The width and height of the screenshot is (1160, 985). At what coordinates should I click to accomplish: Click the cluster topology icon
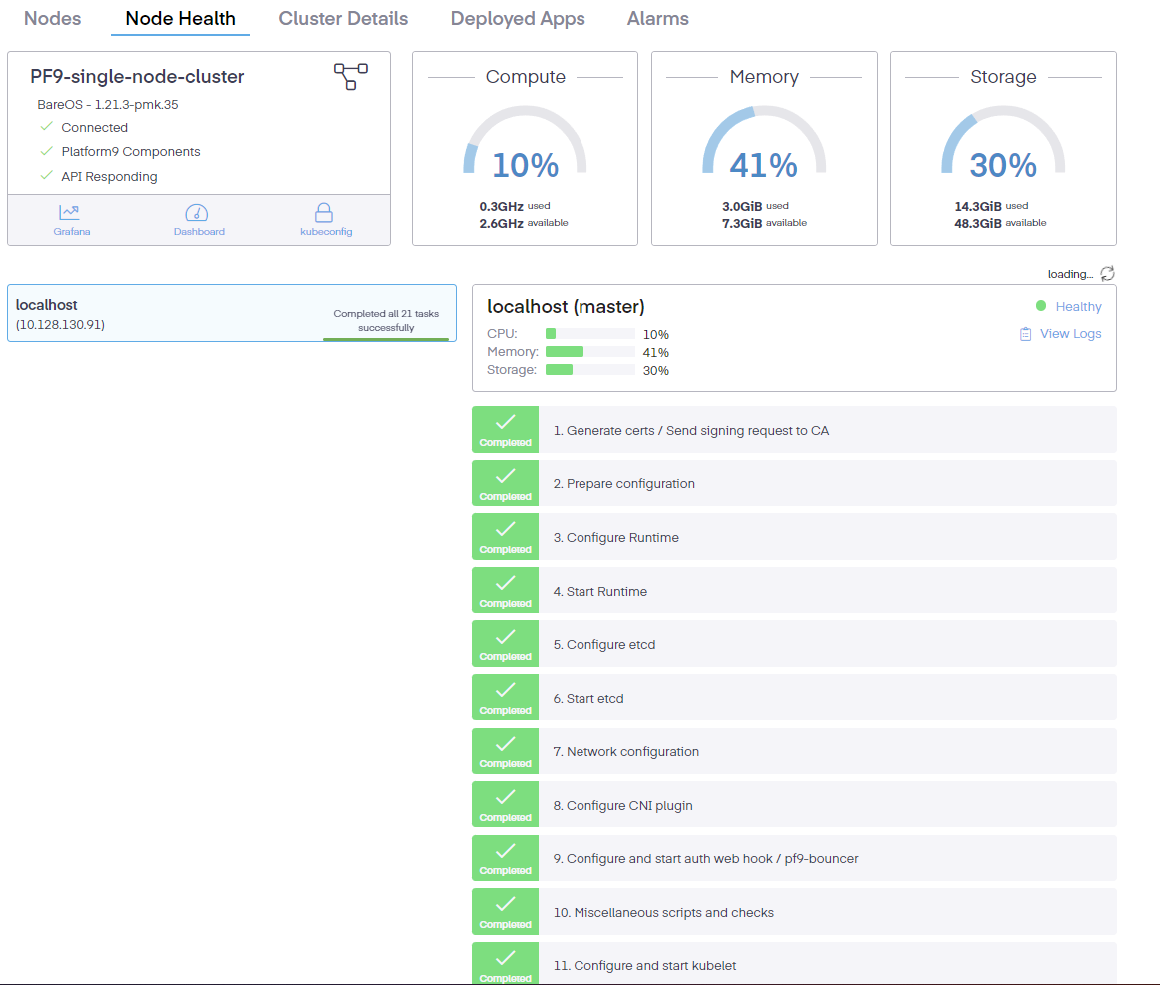point(351,76)
